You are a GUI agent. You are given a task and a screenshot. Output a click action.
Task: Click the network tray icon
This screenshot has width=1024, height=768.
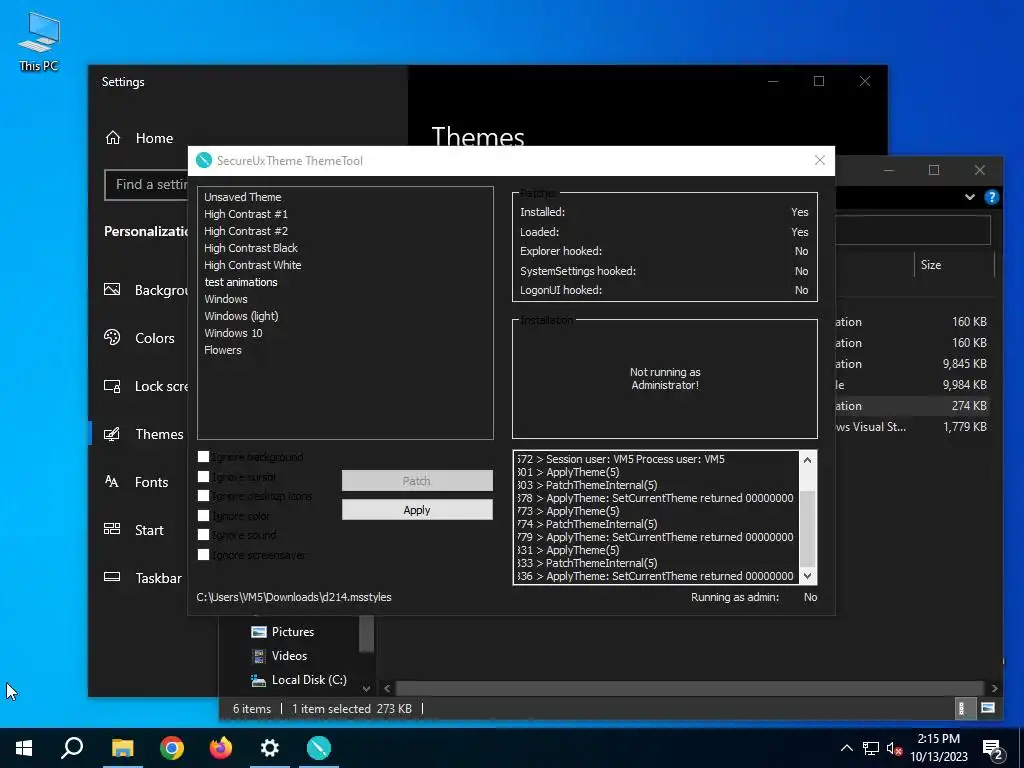click(871, 748)
